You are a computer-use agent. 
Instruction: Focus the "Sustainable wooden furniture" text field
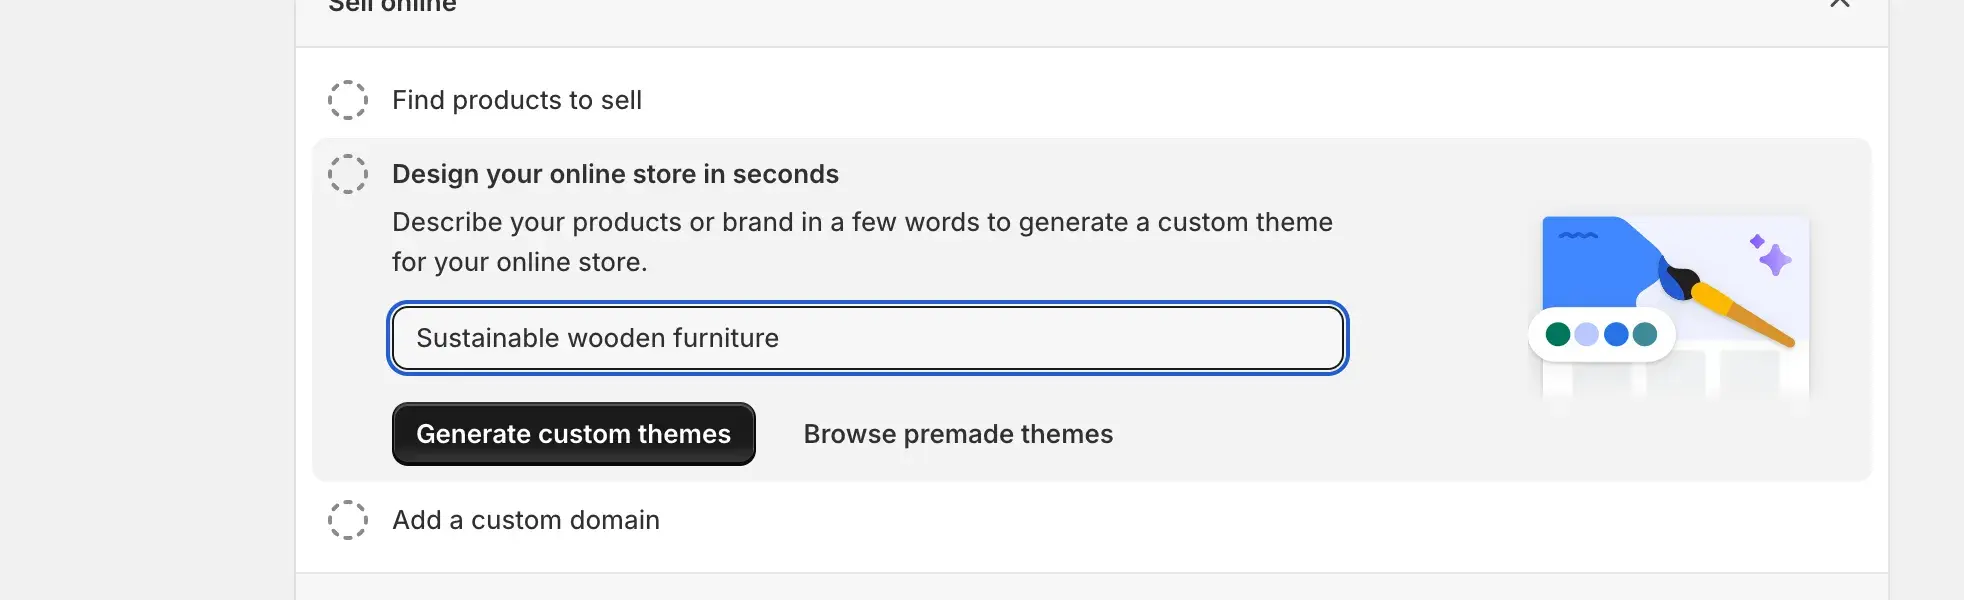tap(867, 338)
